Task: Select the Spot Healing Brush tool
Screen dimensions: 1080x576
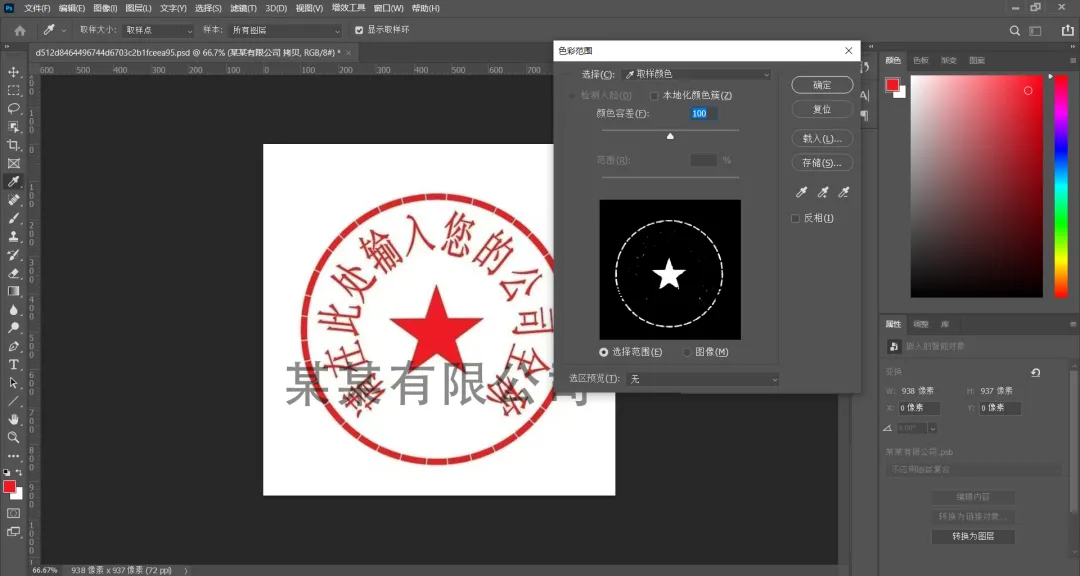Action: point(13,200)
